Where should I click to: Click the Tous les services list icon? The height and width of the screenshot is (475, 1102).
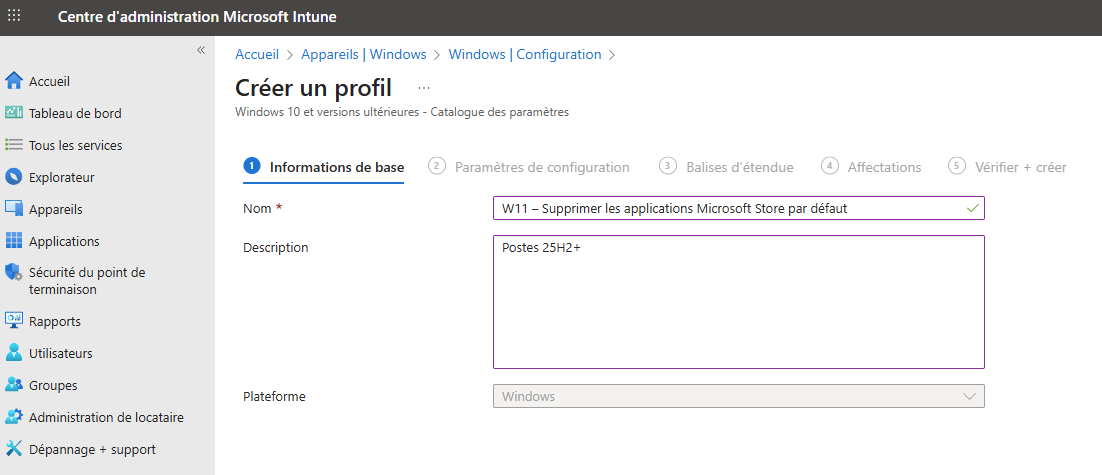(14, 145)
